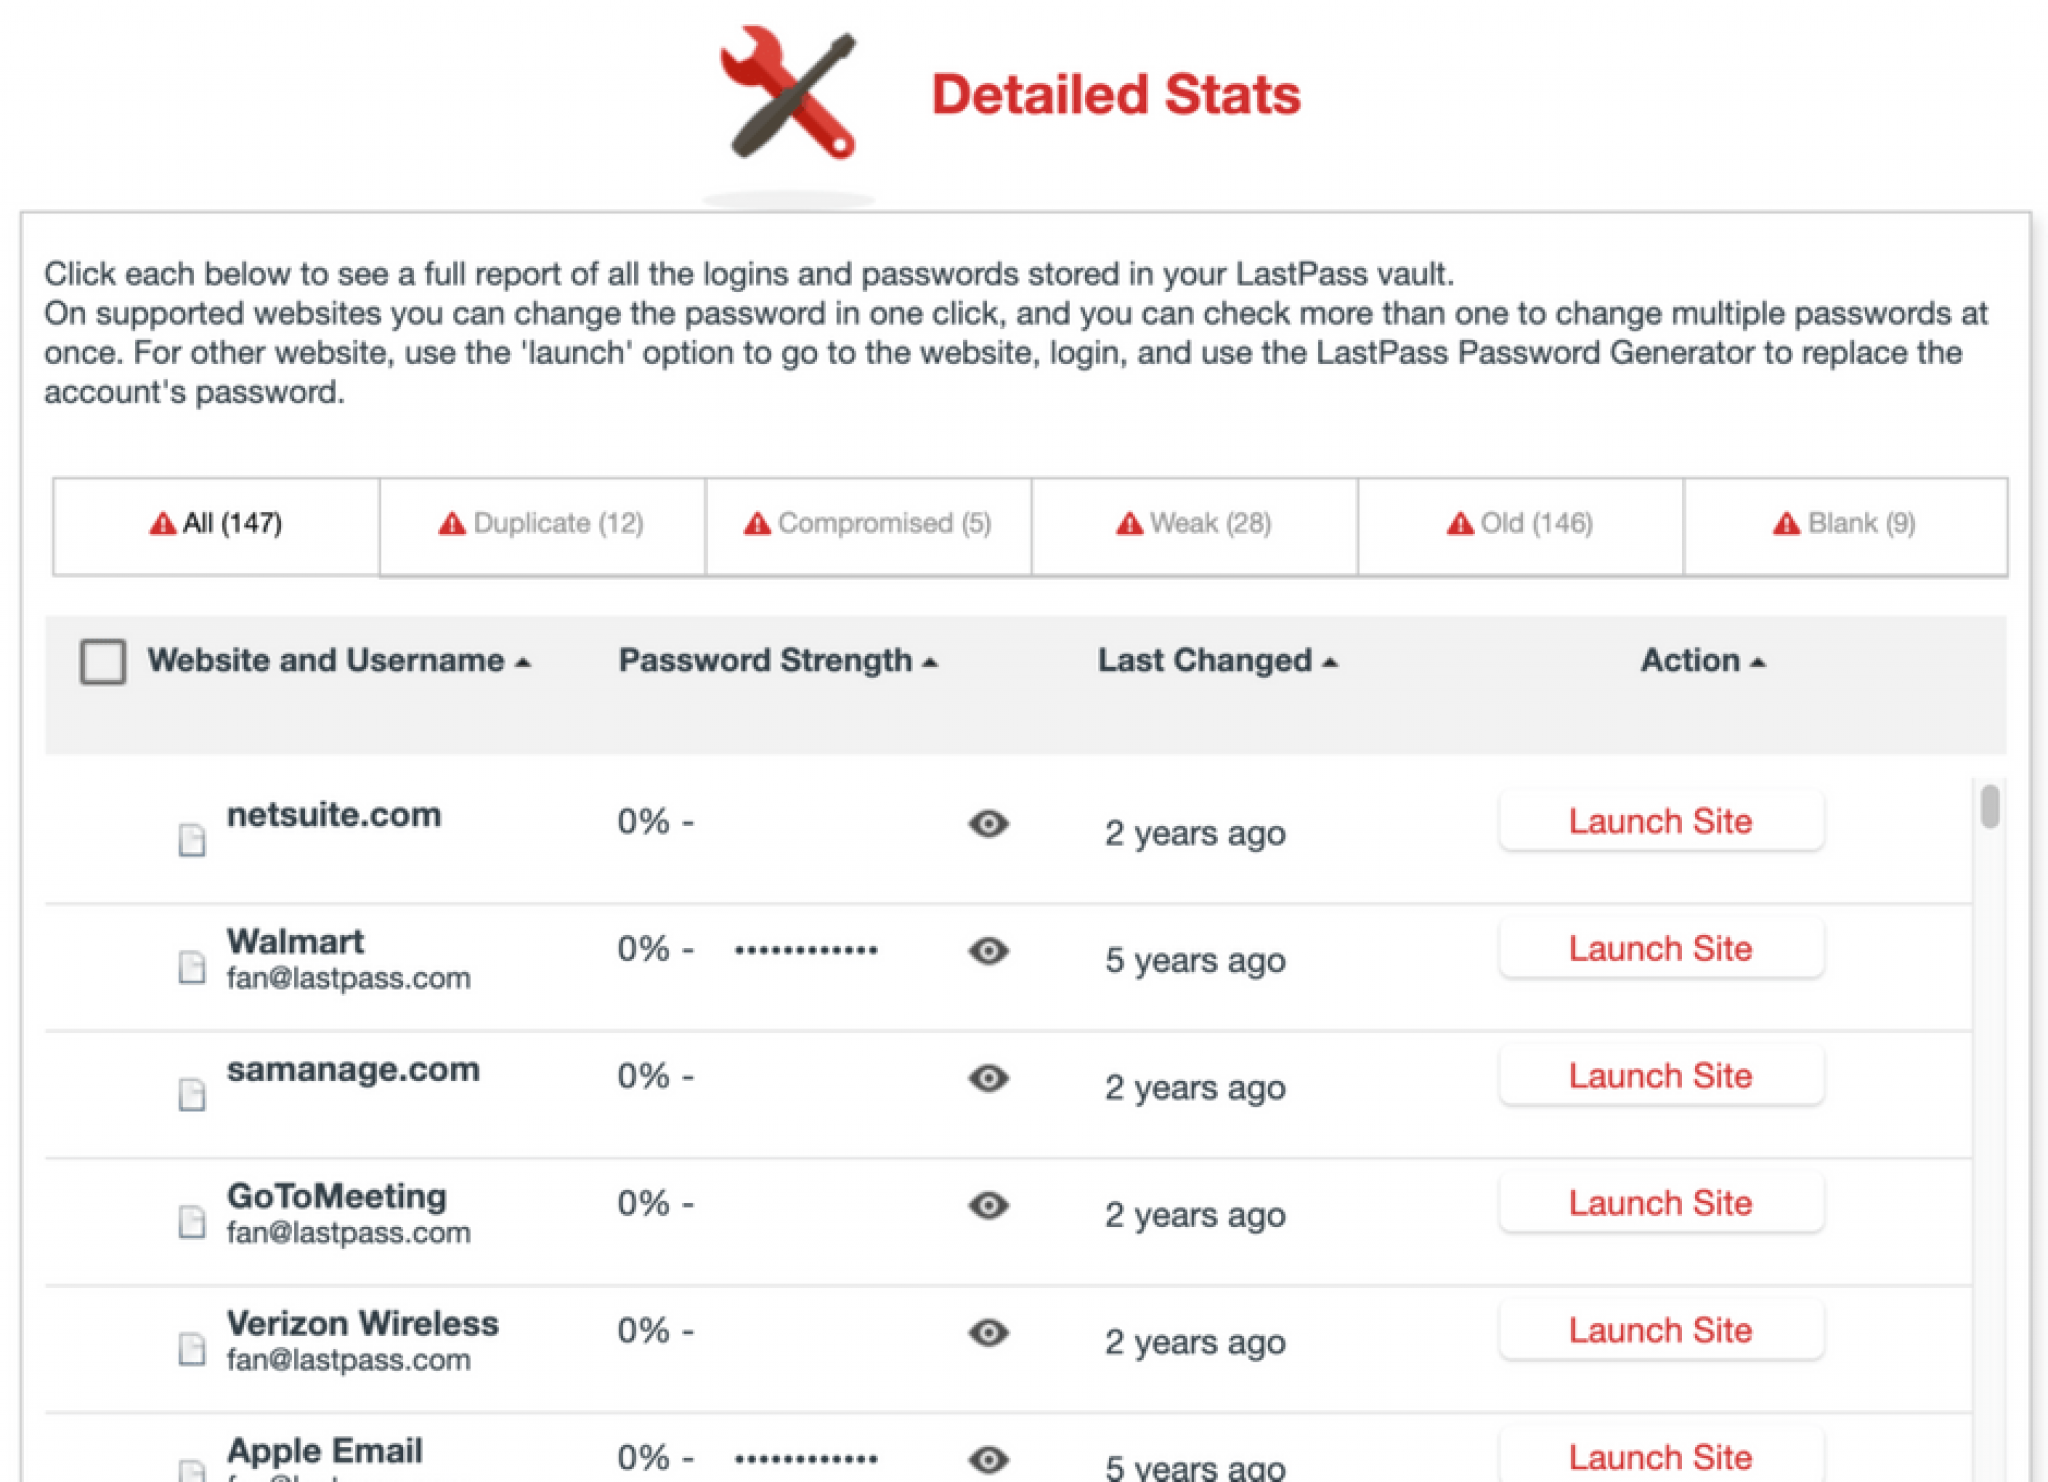Image resolution: width=2048 pixels, height=1482 pixels.
Task: Click the document icon for GoToMeeting
Action: click(x=191, y=1220)
